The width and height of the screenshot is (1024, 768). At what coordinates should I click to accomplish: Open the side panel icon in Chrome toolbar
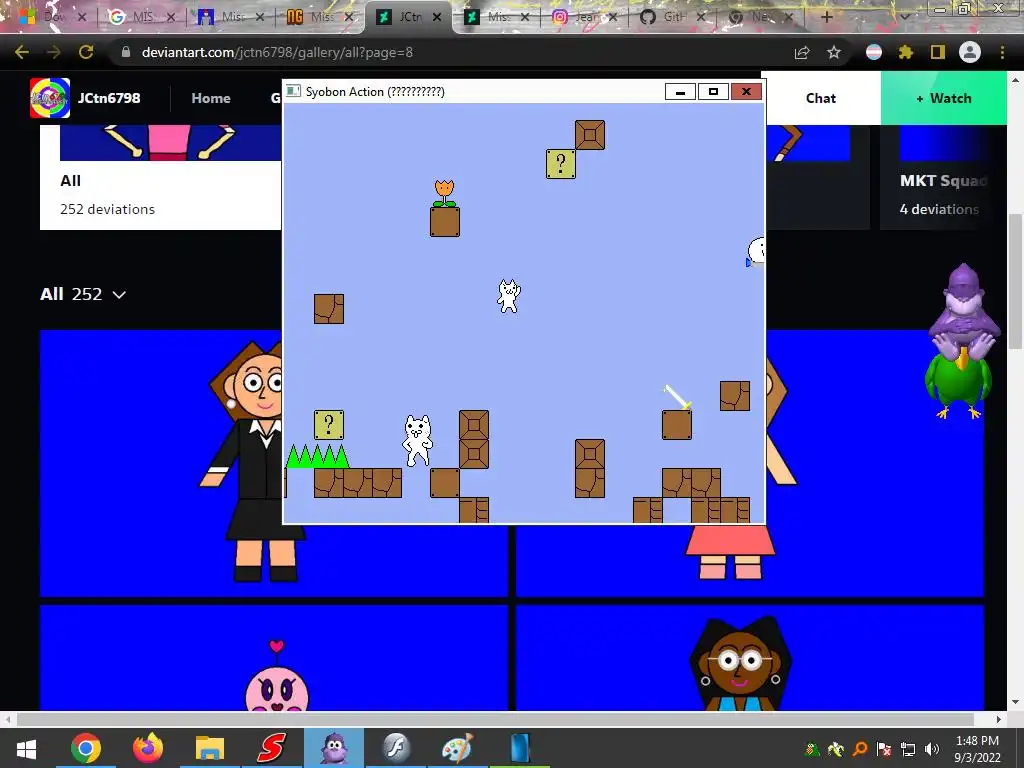click(x=938, y=52)
